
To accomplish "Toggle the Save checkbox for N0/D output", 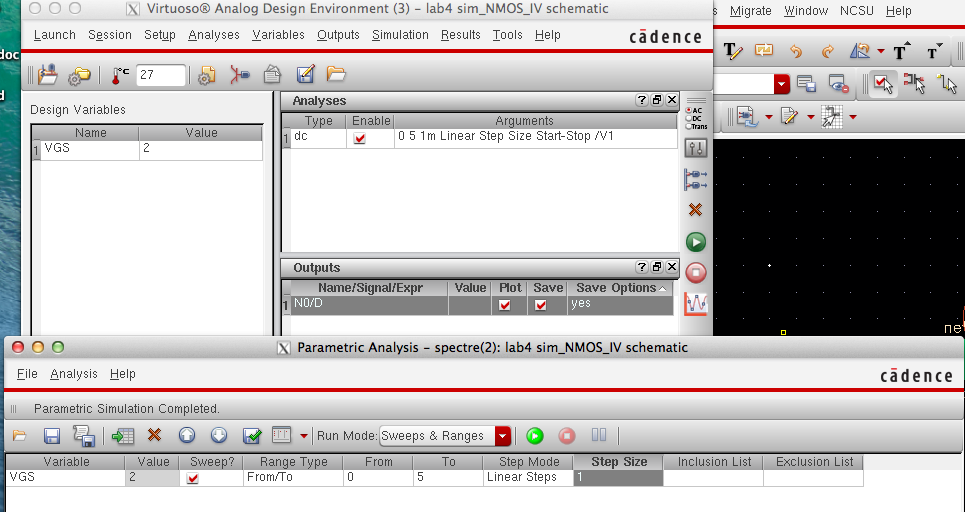I will click(x=540, y=305).
